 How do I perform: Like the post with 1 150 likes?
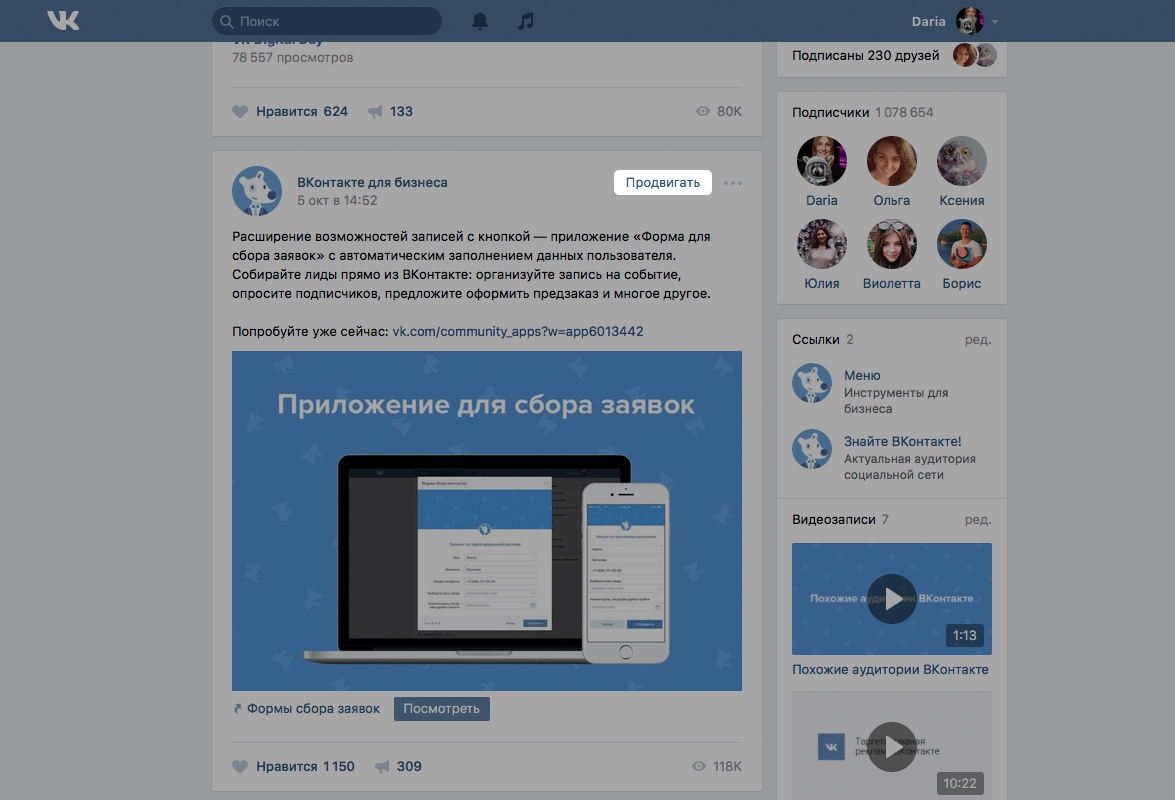293,766
